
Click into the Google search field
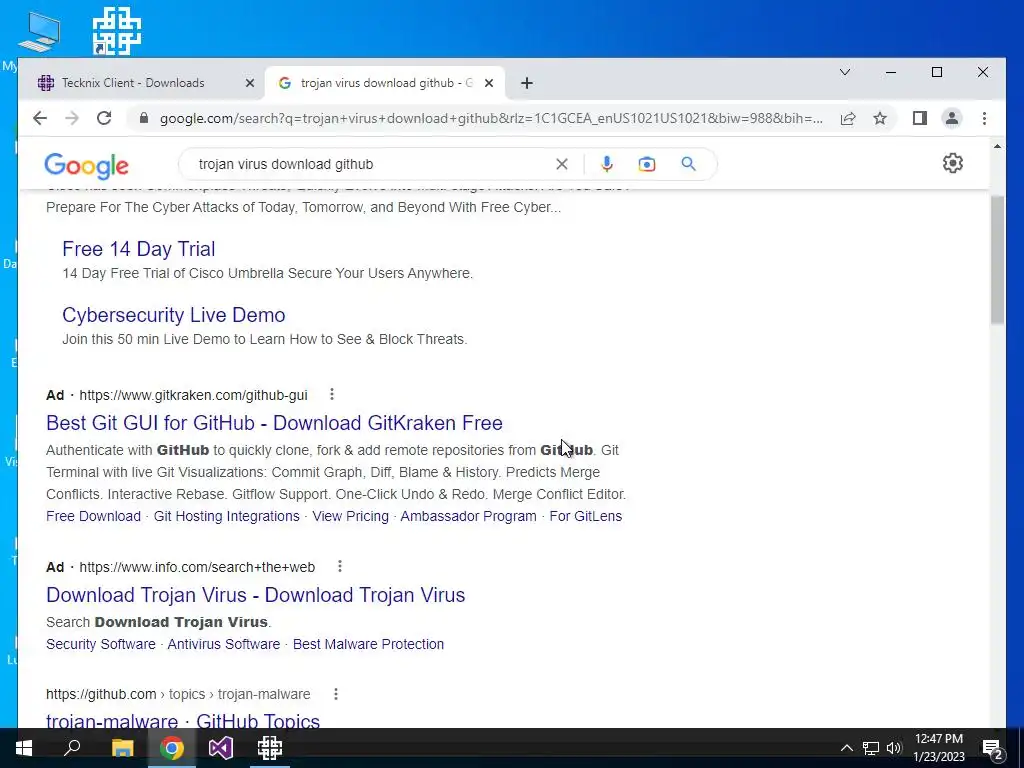click(372, 164)
